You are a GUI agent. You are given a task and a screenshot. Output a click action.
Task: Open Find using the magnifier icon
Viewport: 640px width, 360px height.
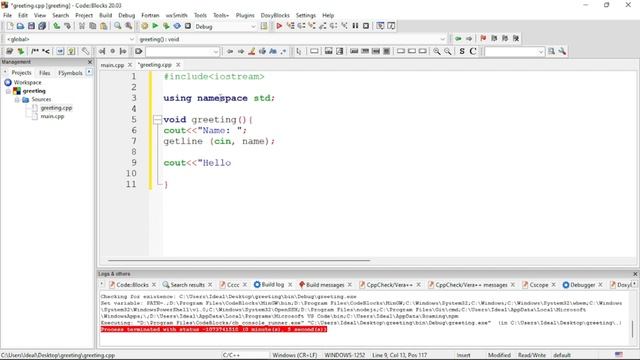coord(118,26)
